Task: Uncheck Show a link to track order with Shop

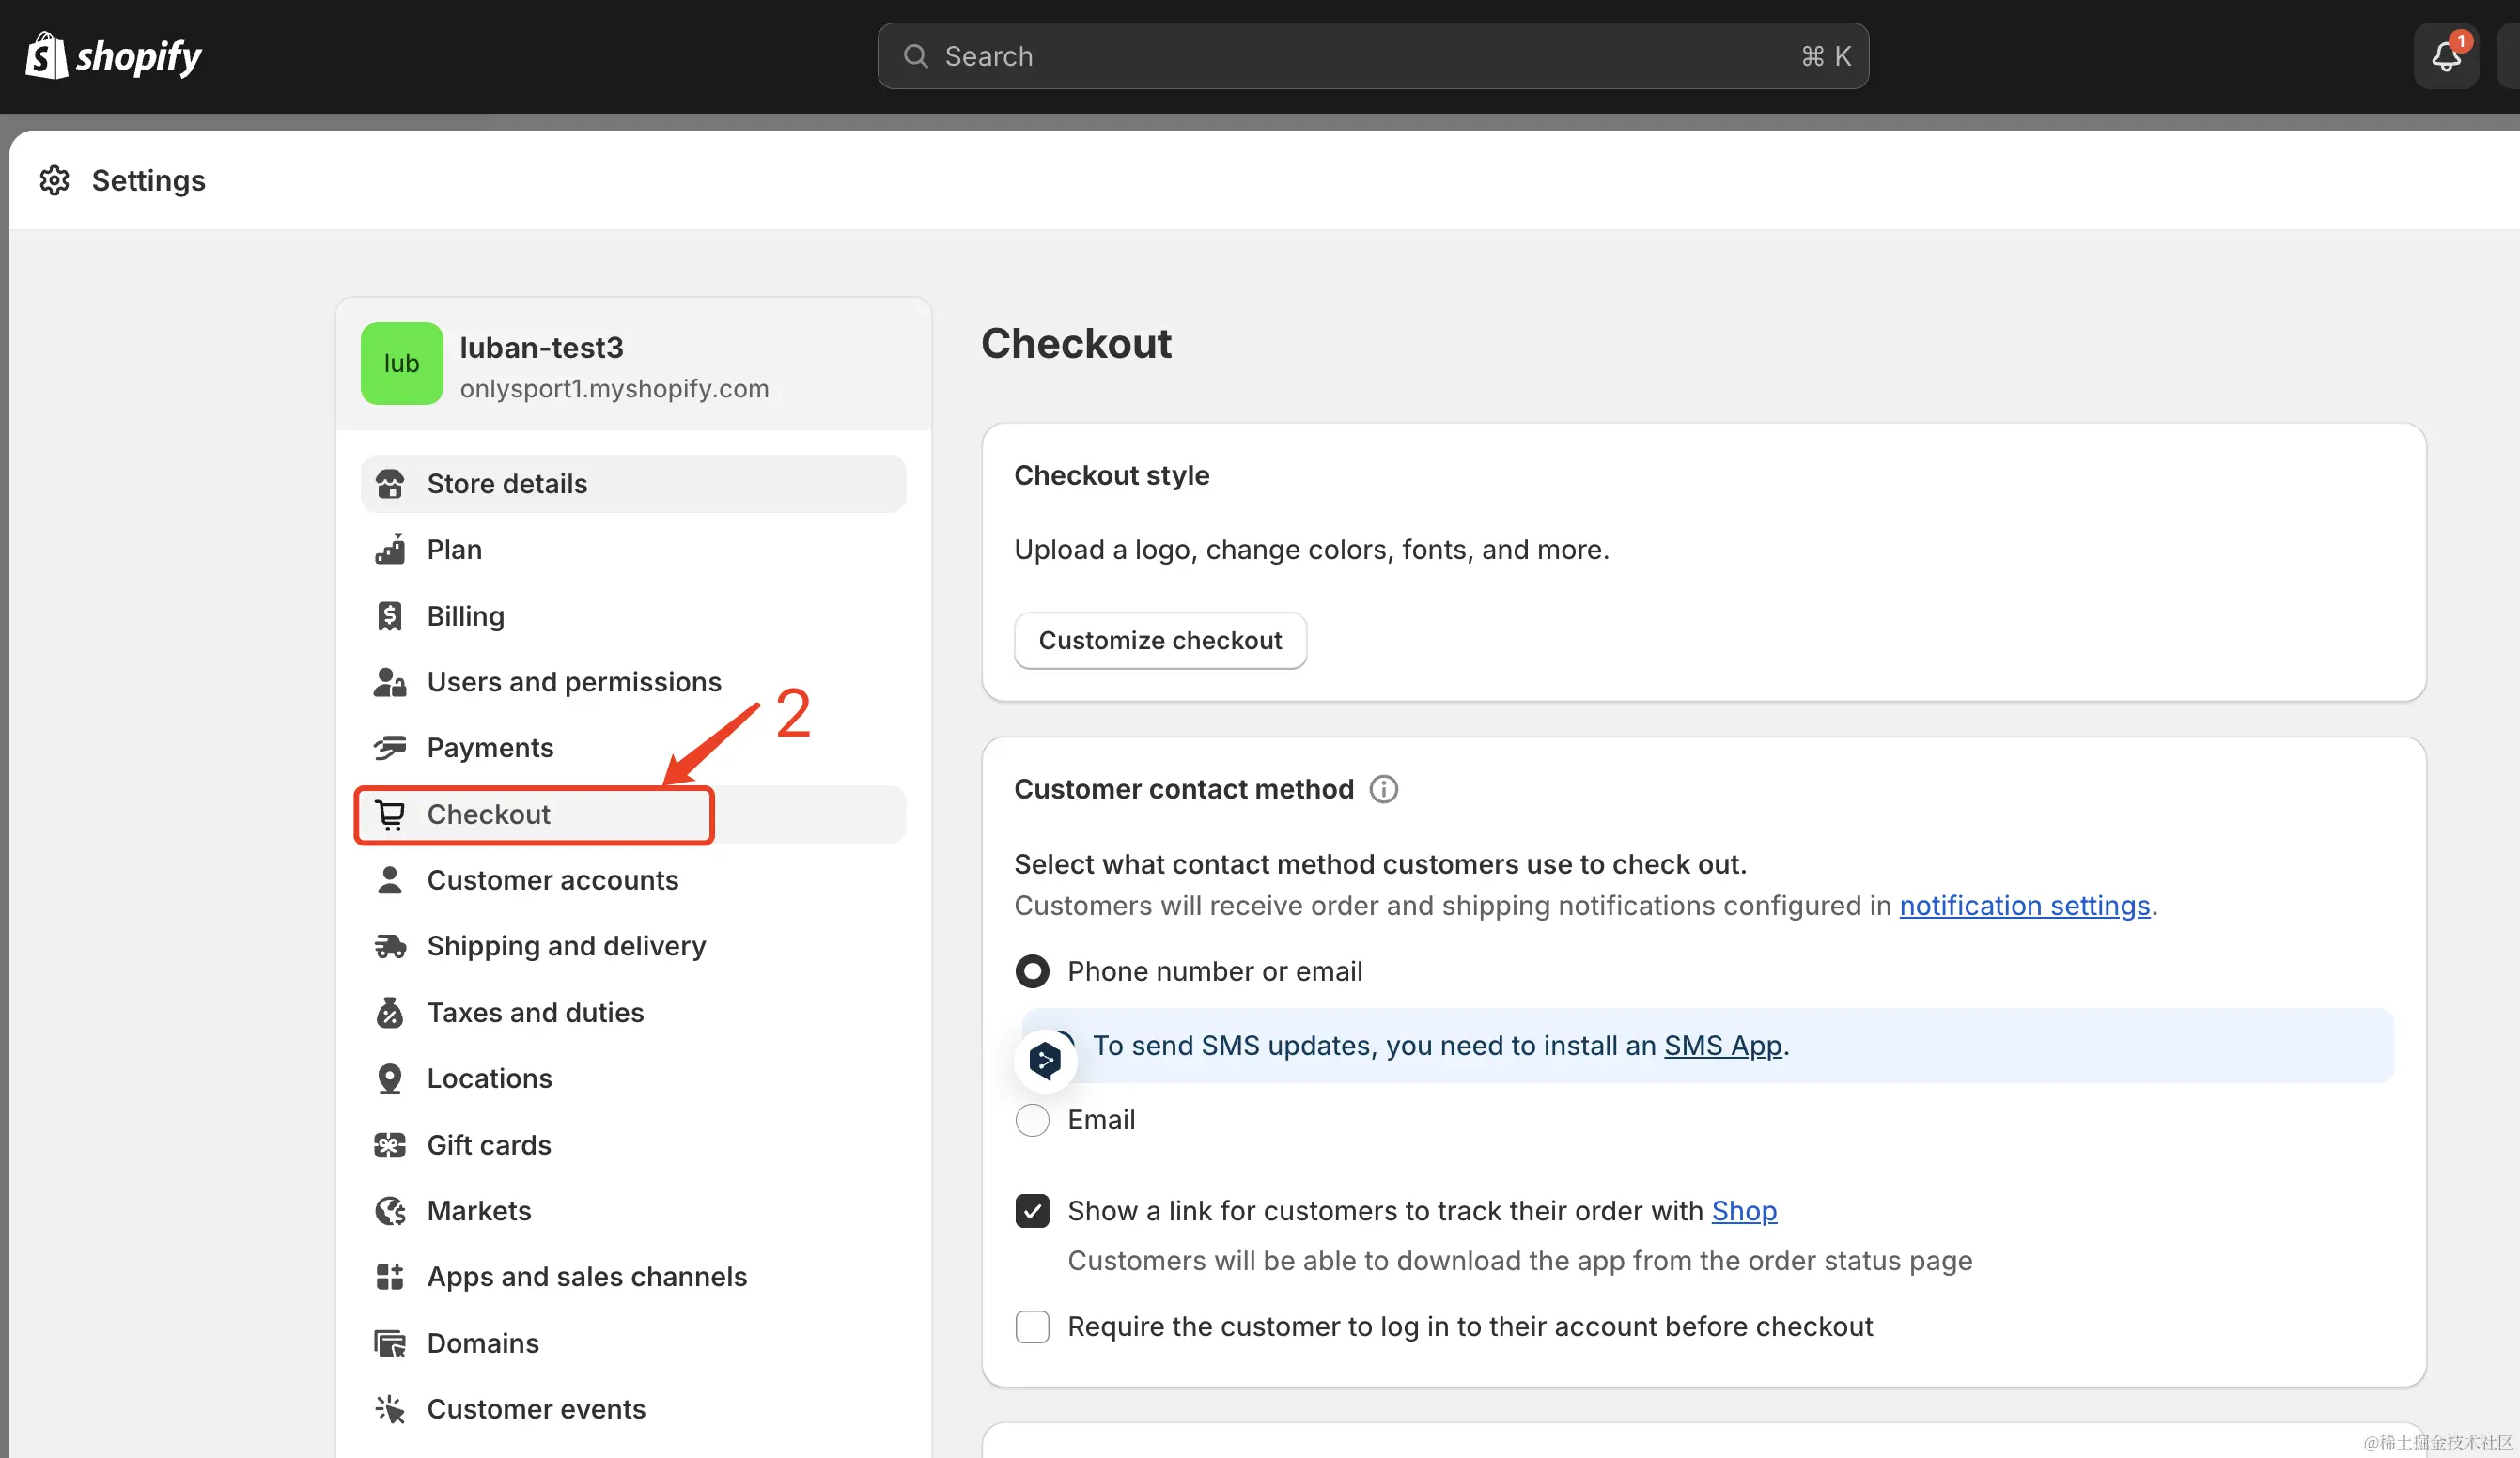Action: (1032, 1211)
